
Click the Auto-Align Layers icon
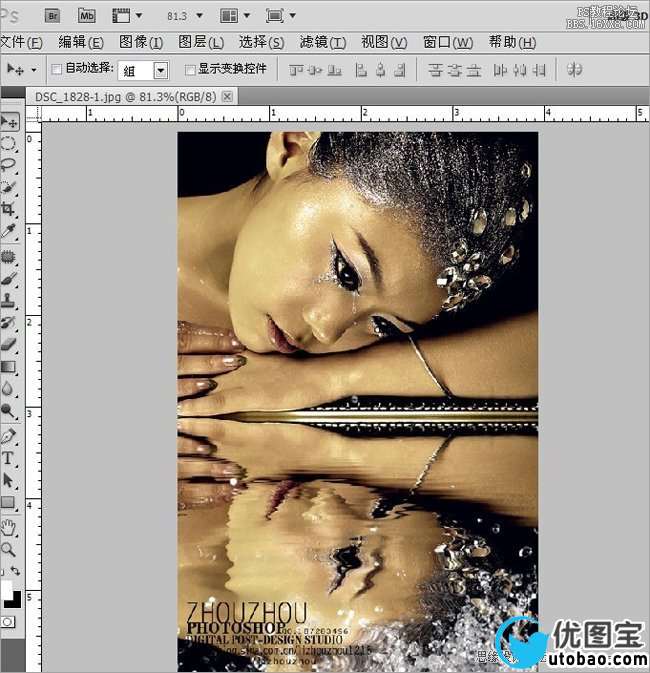pyautogui.click(x=574, y=70)
